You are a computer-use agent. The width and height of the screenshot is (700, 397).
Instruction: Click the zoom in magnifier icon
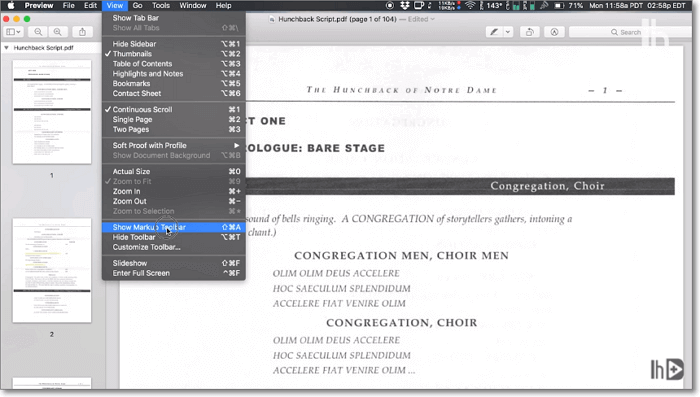click(x=58, y=32)
